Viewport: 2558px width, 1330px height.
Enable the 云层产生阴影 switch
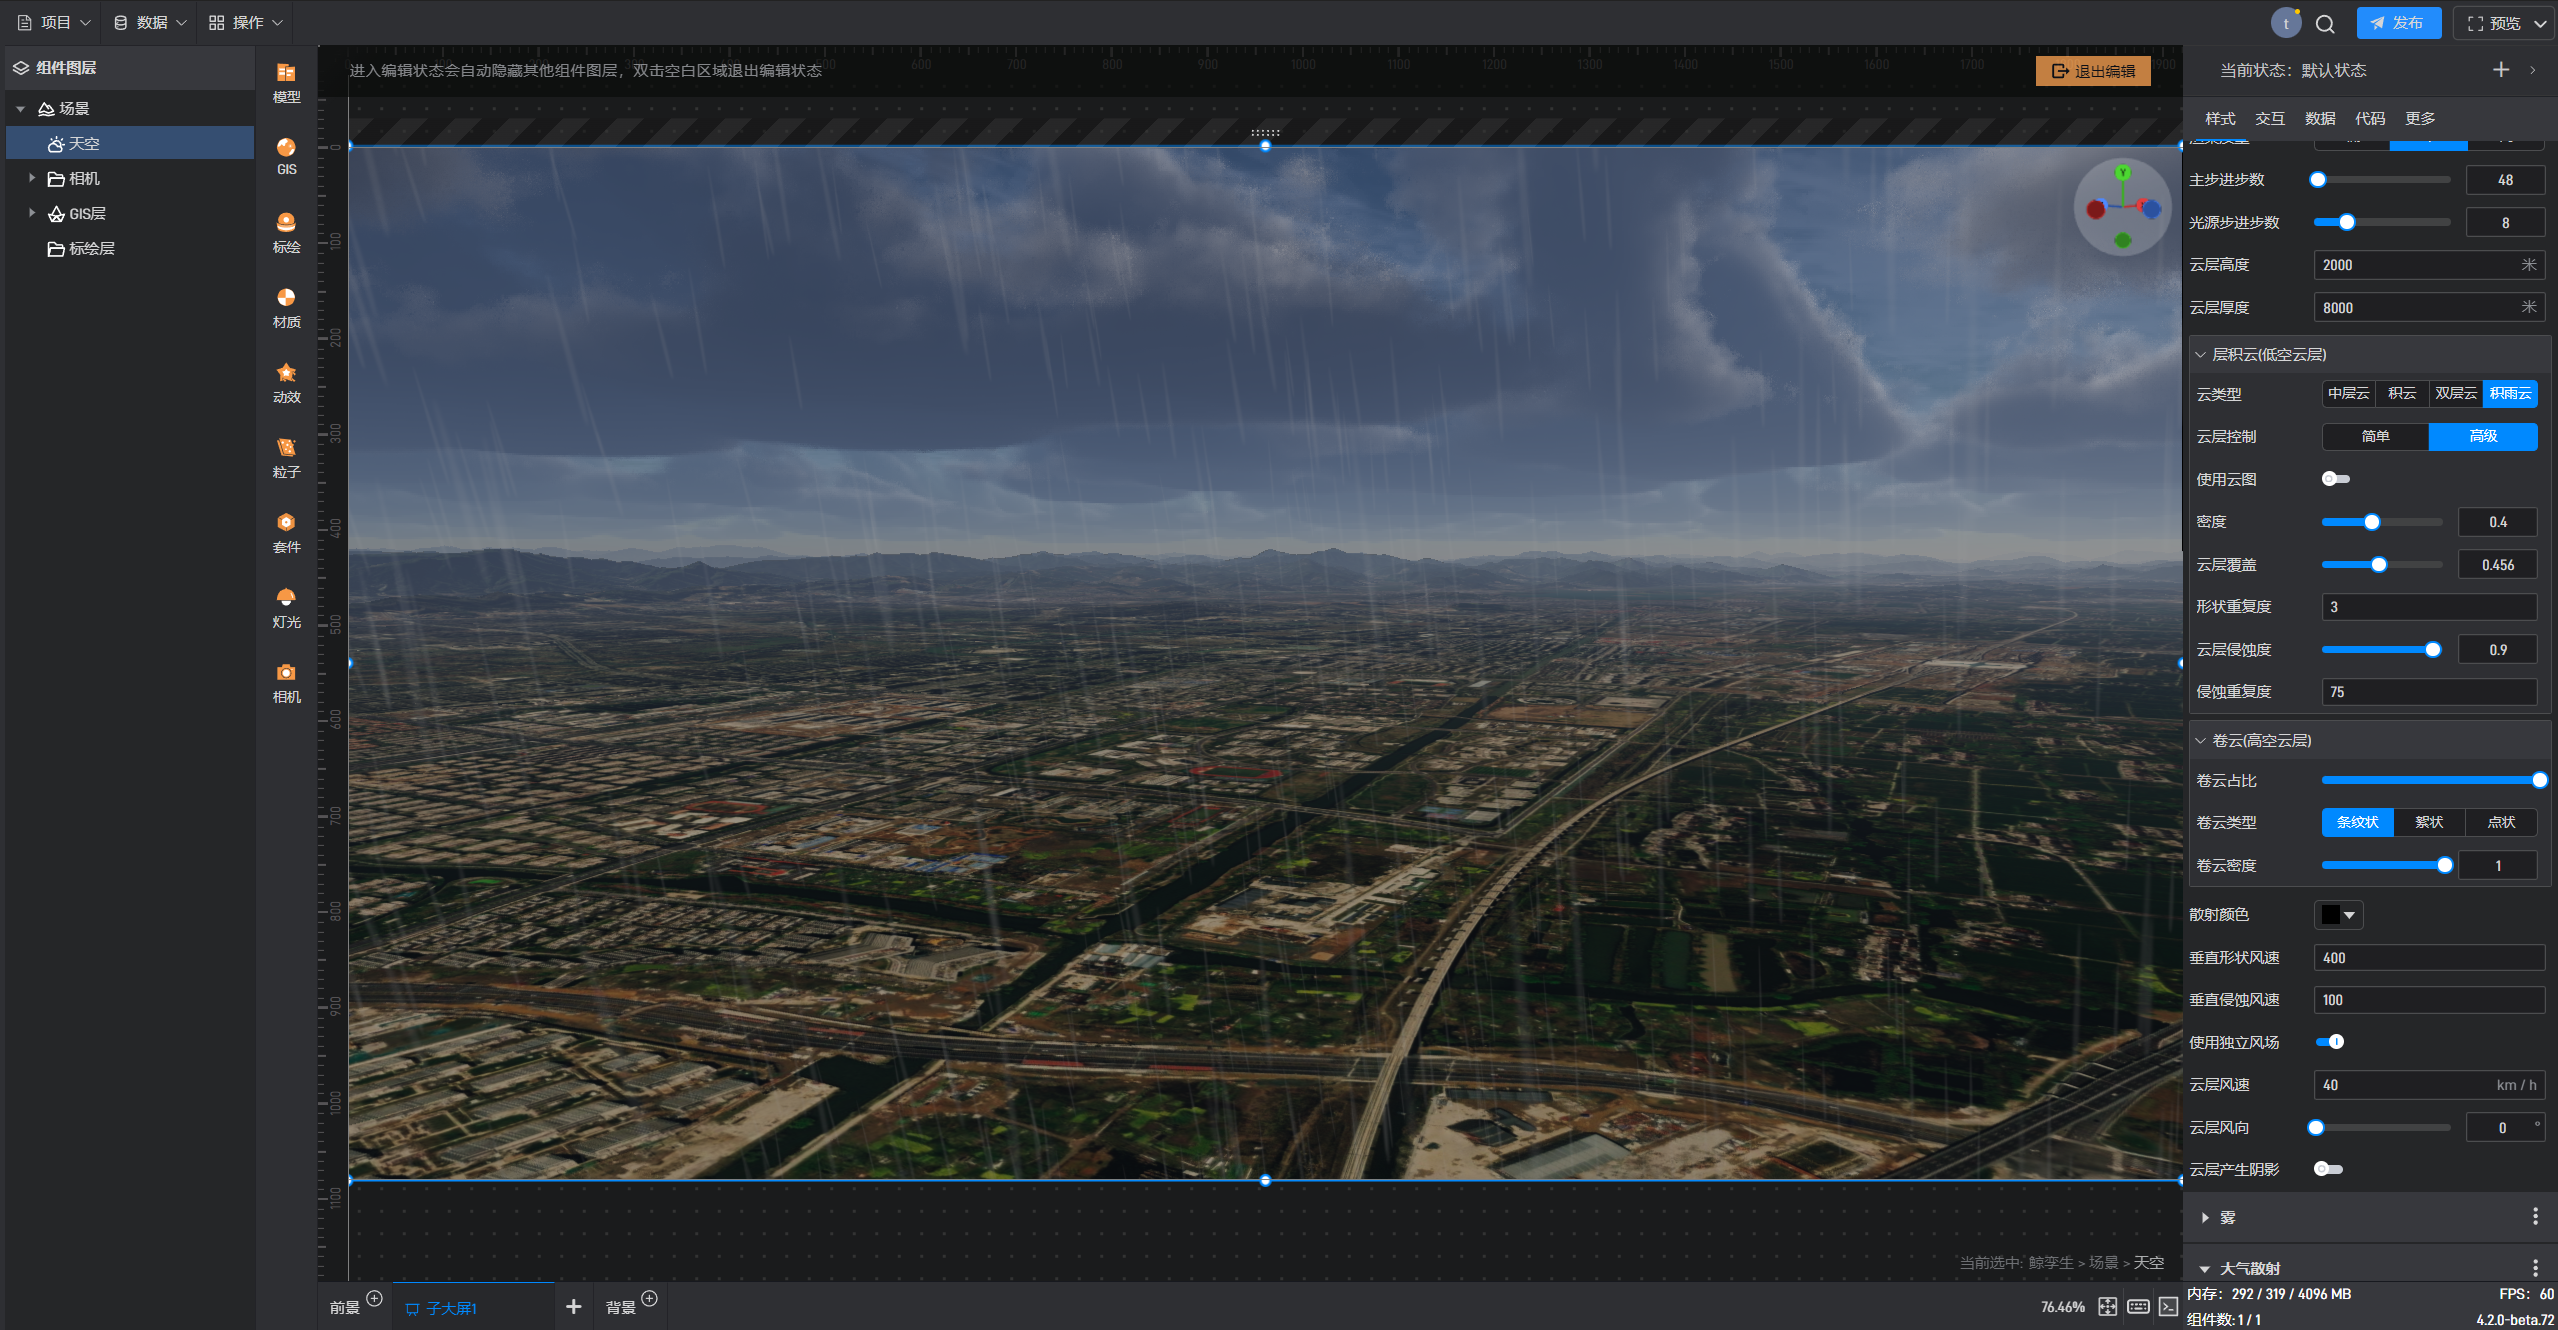point(2328,1169)
